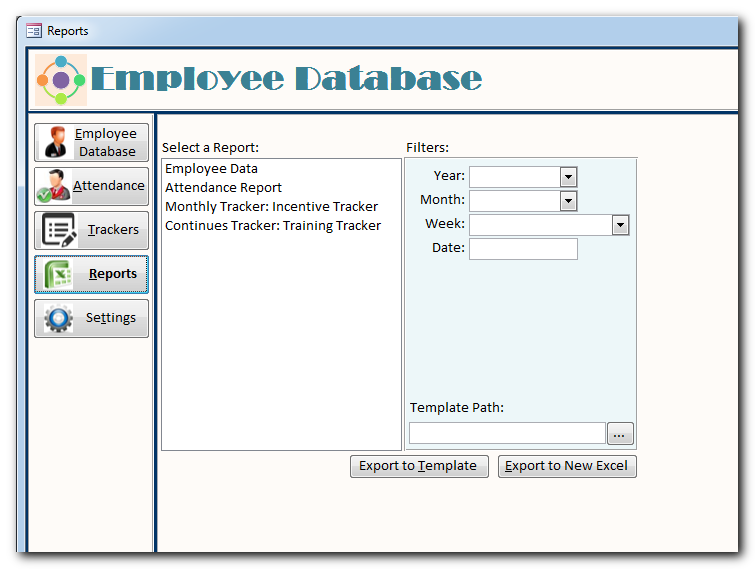
Task: Click the Reports Excel spreadsheet icon
Action: 58,274
